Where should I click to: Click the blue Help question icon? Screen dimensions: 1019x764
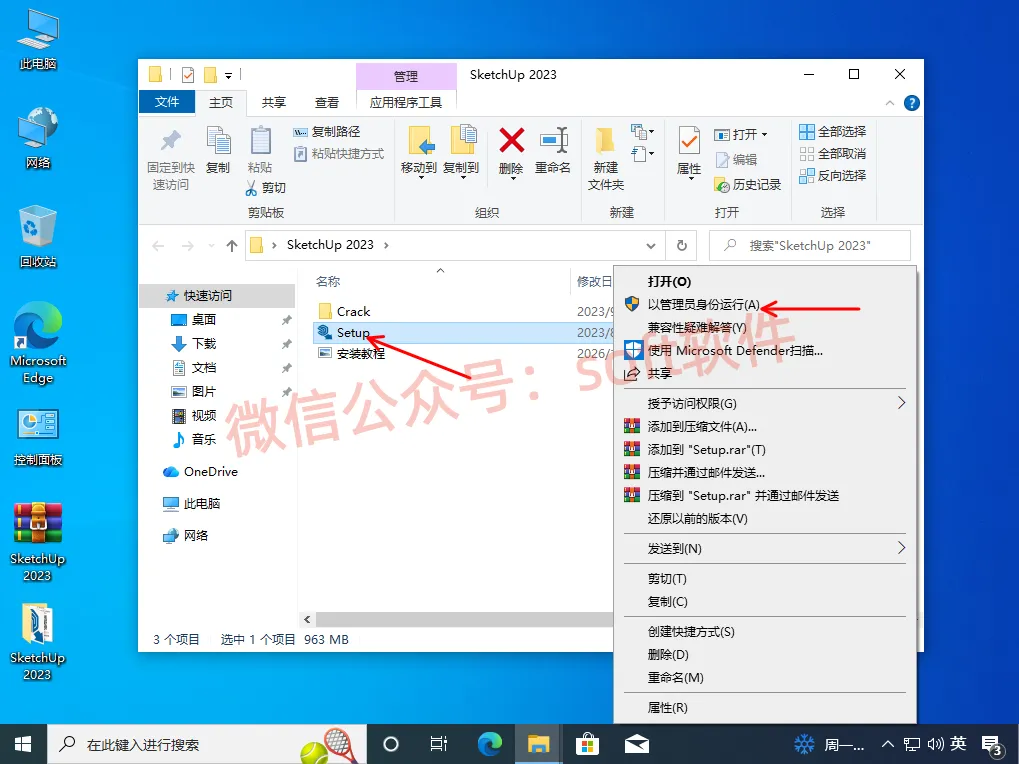912,103
